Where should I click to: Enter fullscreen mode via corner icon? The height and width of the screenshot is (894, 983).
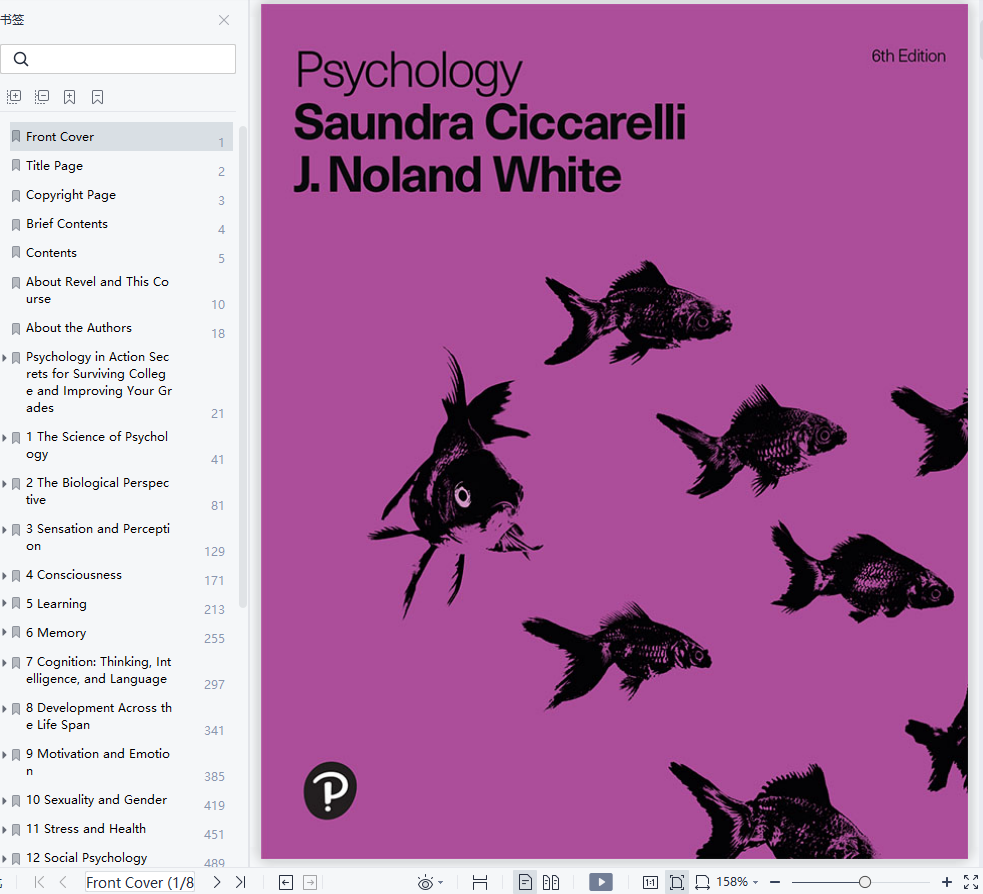(970, 882)
